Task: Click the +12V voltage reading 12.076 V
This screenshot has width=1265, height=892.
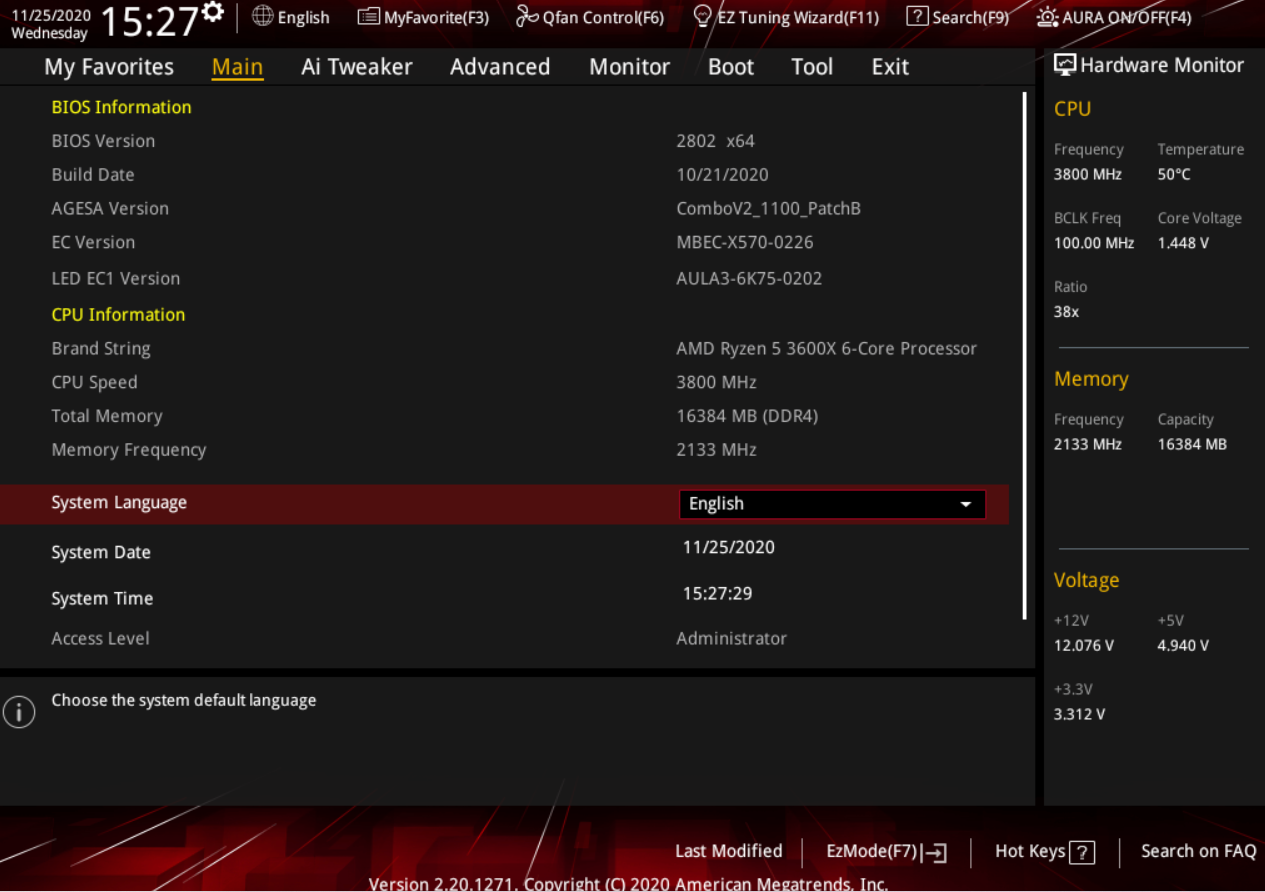Action: 1084,646
